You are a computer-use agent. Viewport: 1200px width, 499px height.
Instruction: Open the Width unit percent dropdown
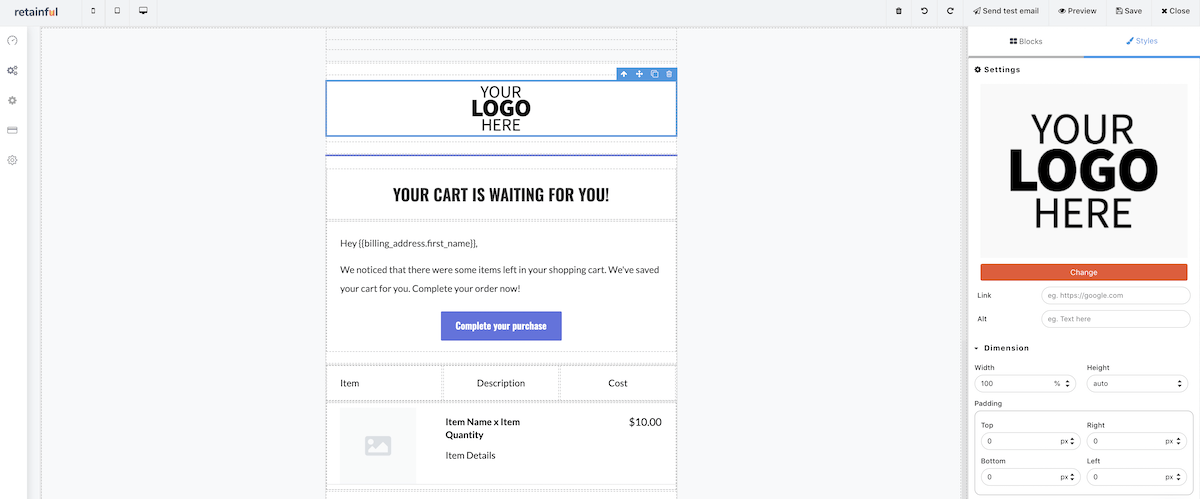pos(1061,383)
